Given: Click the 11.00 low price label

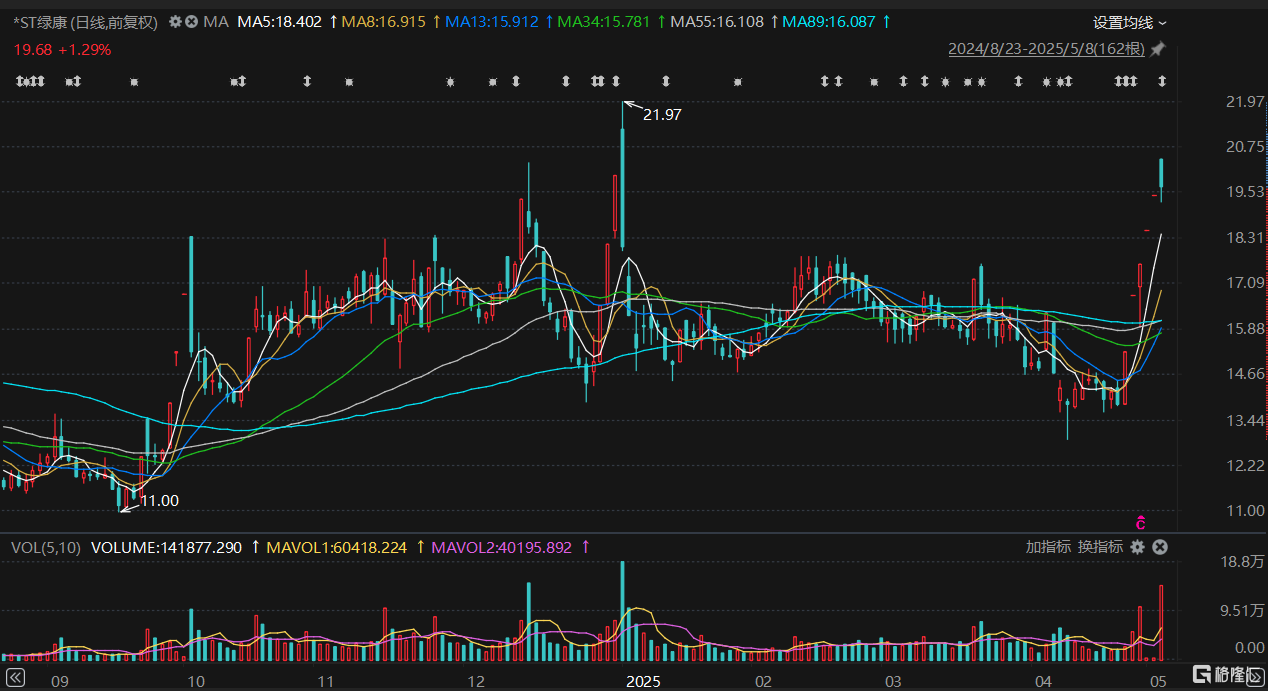Looking at the screenshot, I should pos(159,500).
